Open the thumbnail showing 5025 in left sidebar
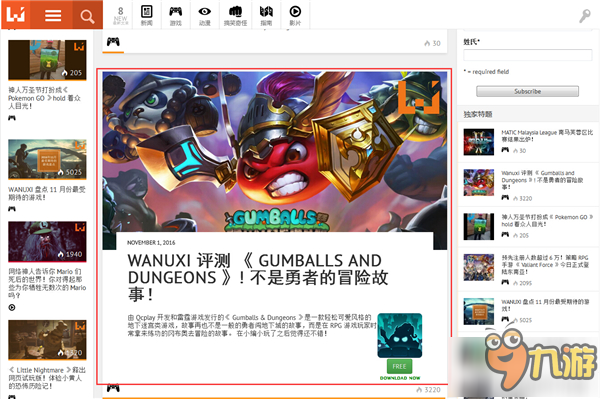Image resolution: width=600 pixels, height=399 pixels. pos(47,159)
